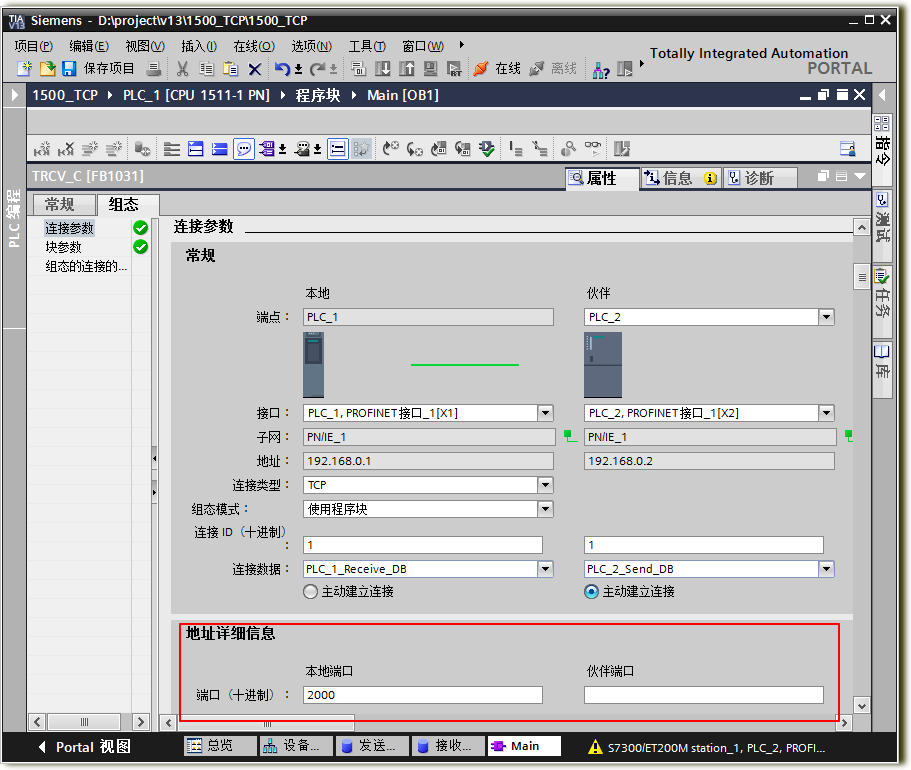This screenshot has height=770, width=911.
Task: Open the 连接类型 TCP dropdown
Action: coord(545,485)
